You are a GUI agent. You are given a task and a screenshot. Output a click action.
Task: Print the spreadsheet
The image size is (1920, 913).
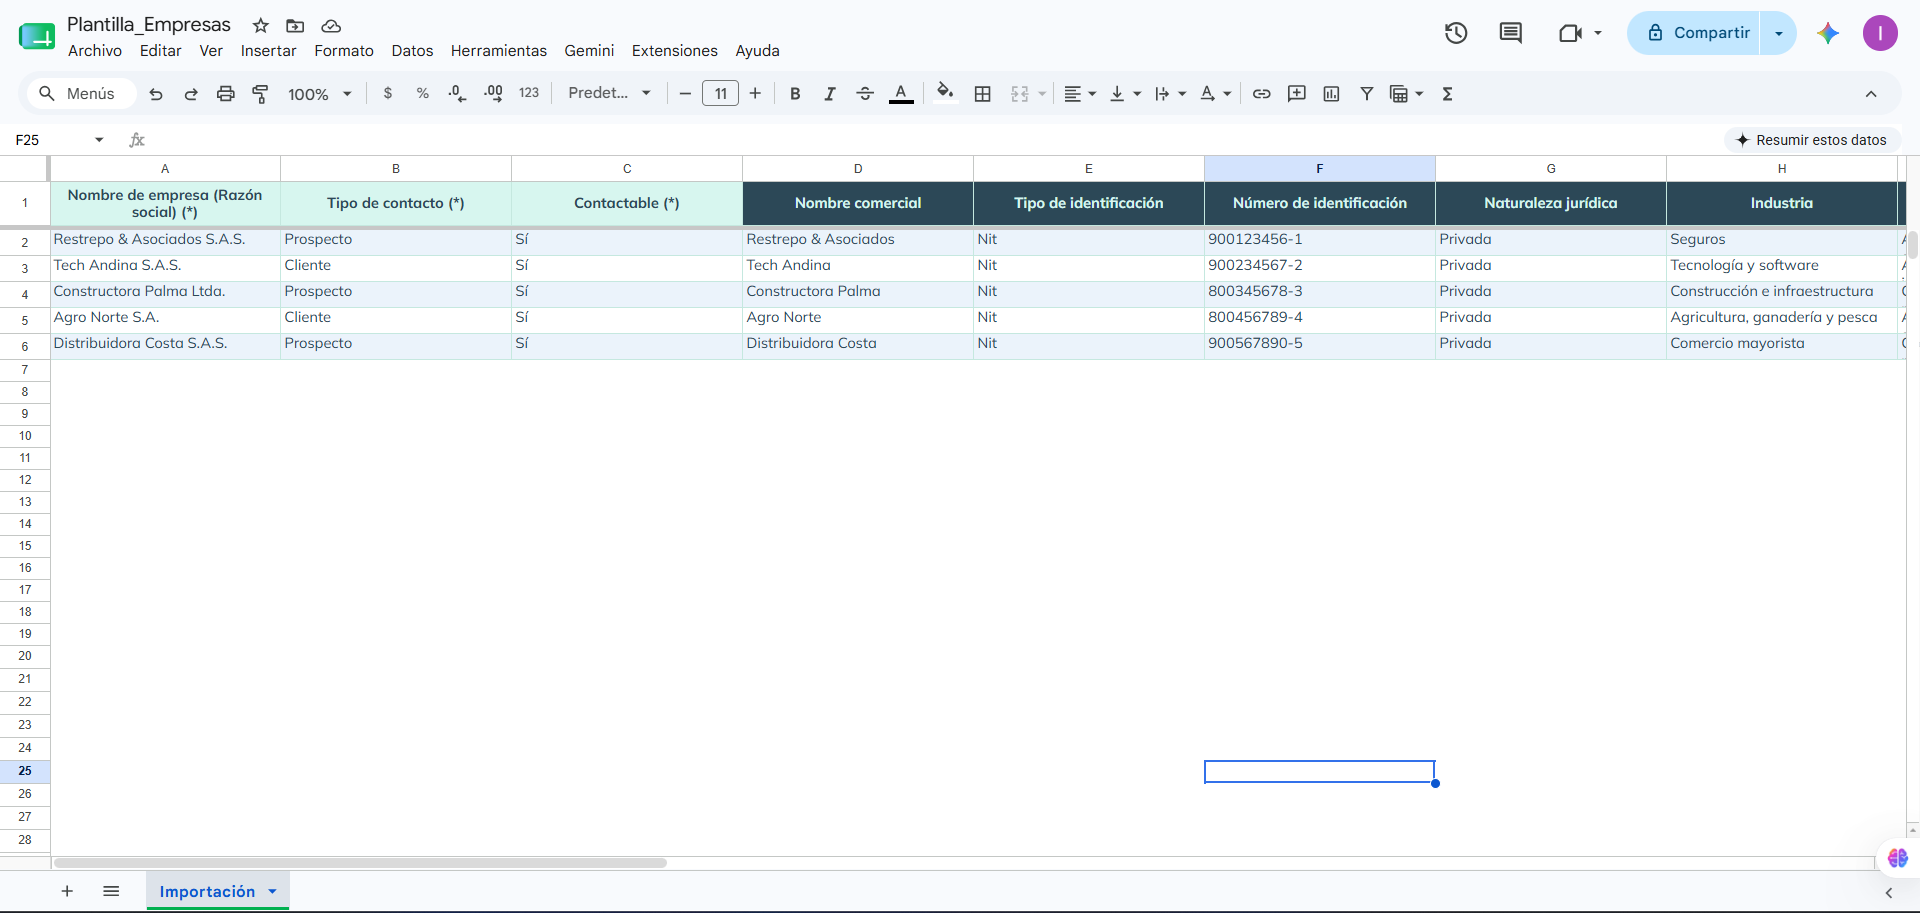coord(226,94)
